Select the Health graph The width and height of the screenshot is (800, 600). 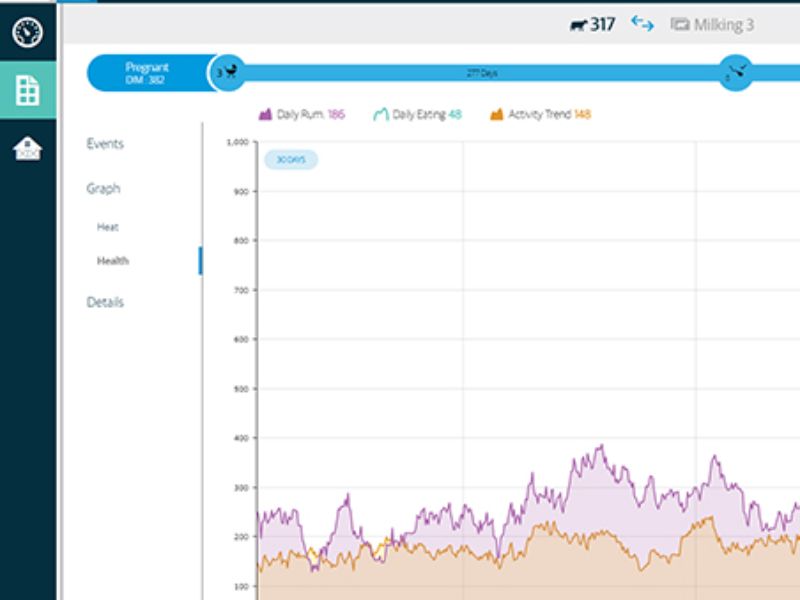click(113, 261)
